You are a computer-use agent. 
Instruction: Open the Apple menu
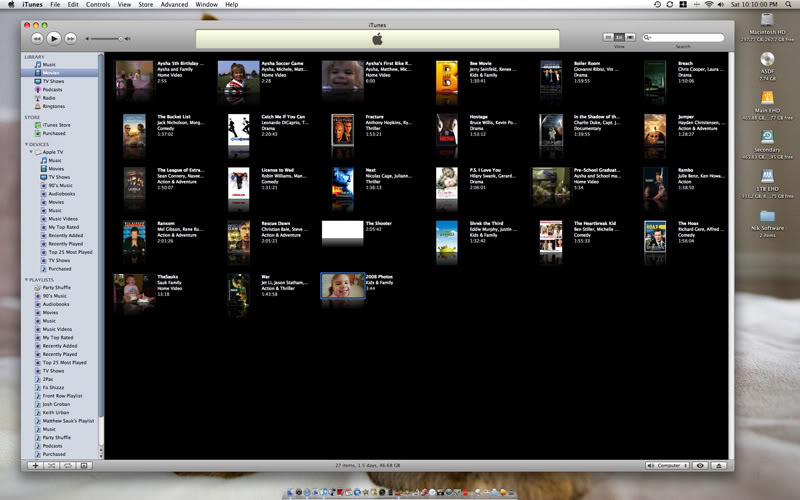click(x=11, y=5)
